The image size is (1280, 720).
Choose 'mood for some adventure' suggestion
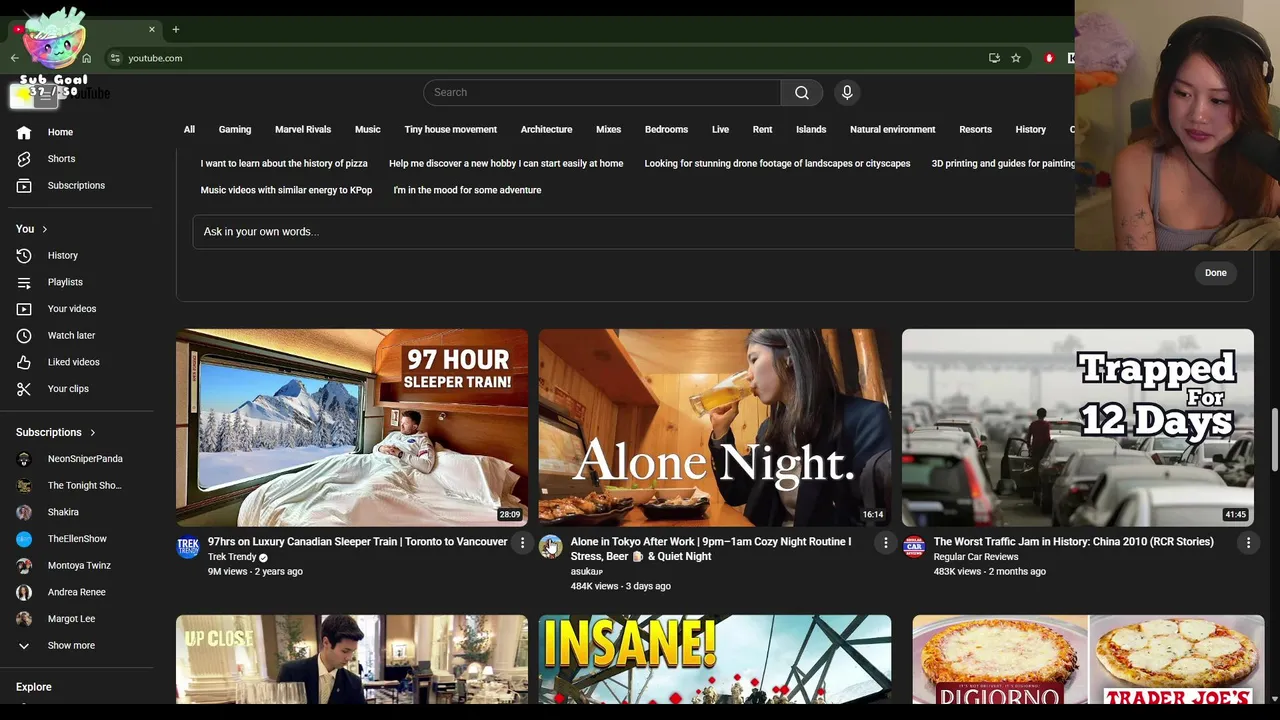click(x=467, y=190)
